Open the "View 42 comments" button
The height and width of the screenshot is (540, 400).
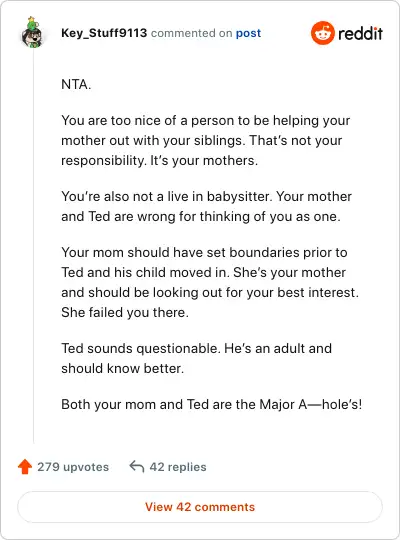coord(200,507)
